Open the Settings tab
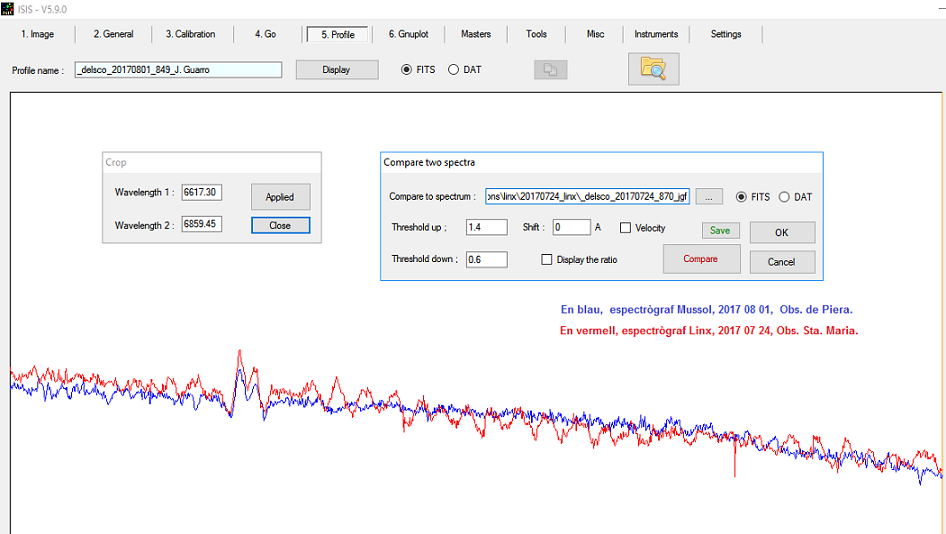Screen dimensions: 946x534 pos(726,34)
